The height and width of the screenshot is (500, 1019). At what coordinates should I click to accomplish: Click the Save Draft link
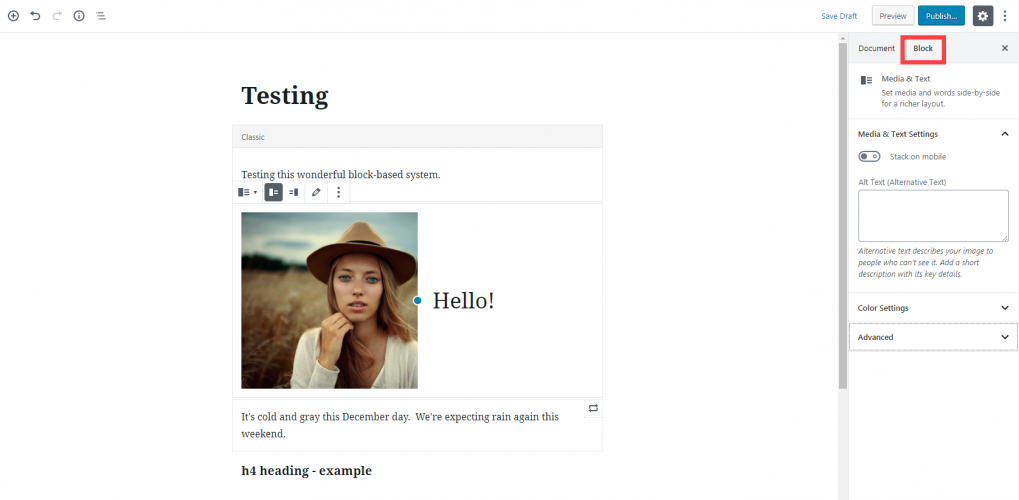[x=839, y=16]
